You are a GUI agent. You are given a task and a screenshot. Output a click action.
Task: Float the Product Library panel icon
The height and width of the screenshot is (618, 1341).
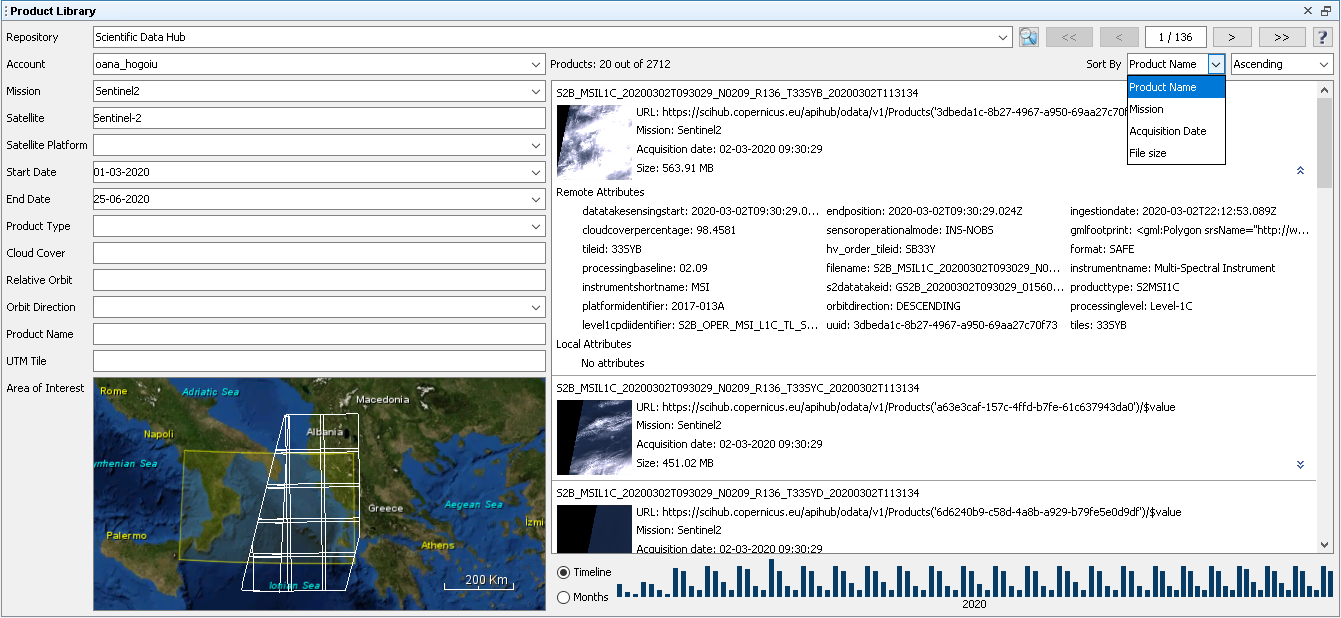[1326, 11]
